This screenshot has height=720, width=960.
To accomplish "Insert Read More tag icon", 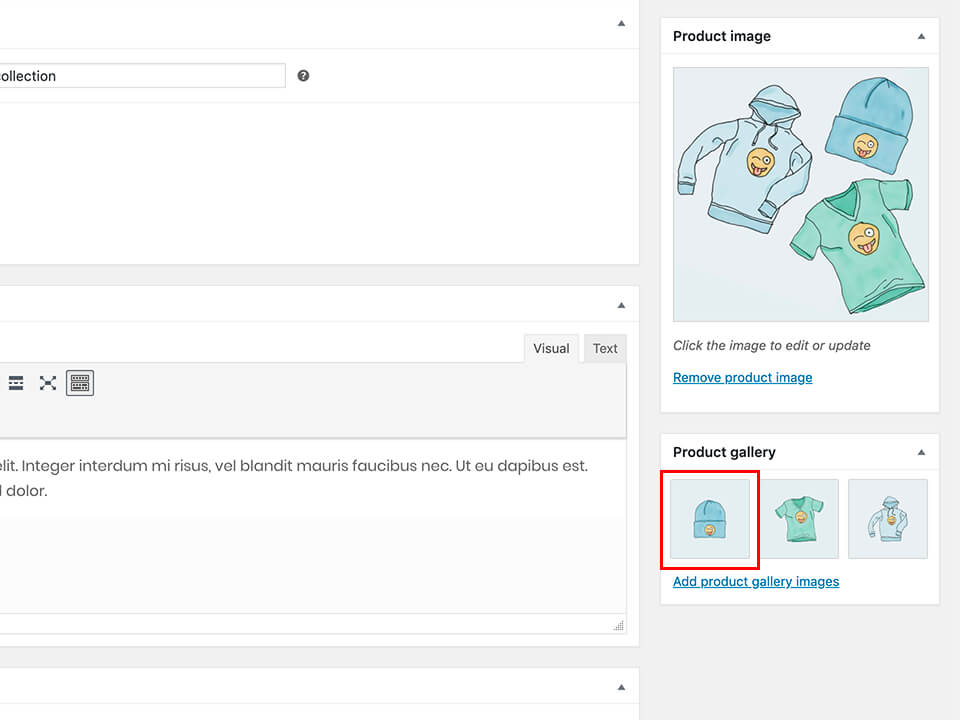I will coord(16,383).
